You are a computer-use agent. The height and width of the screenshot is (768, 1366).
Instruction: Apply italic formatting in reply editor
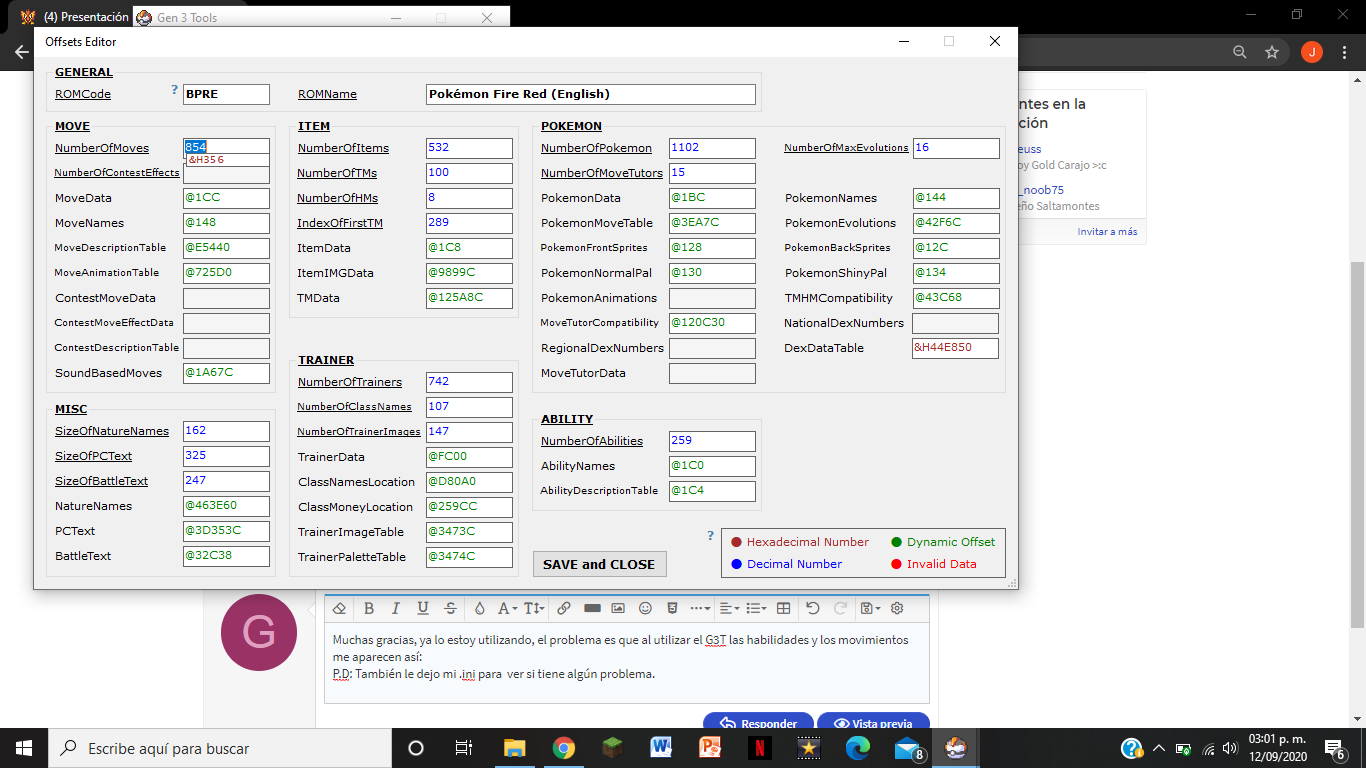(x=396, y=608)
